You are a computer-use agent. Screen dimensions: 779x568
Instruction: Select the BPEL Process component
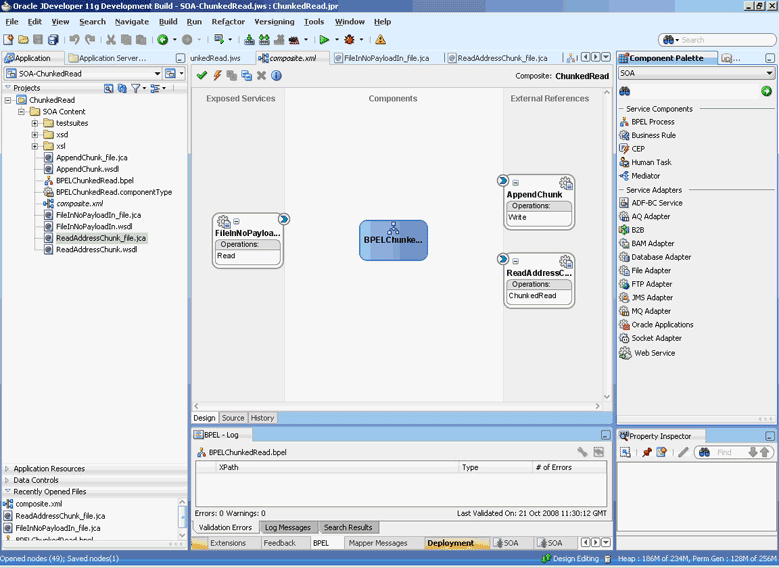[652, 122]
